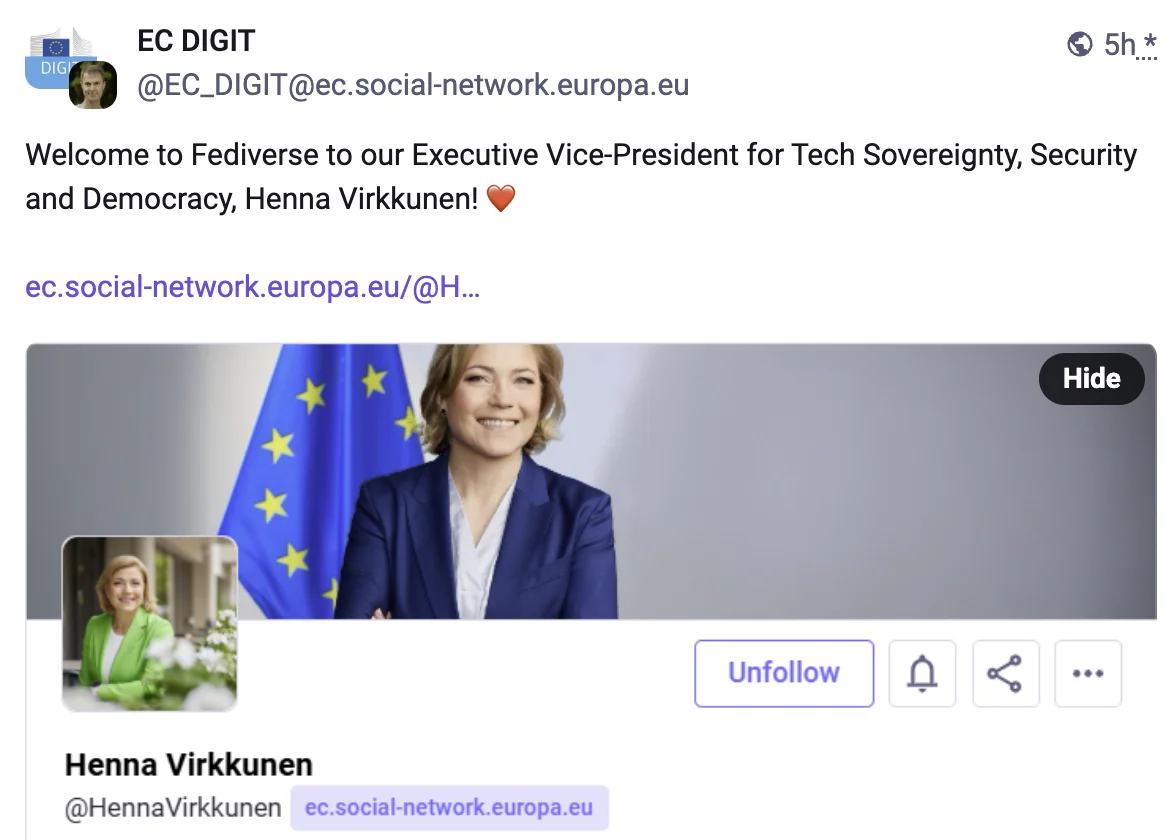The height and width of the screenshot is (840, 1168).
Task: Click the red heart emoji in post
Action: pos(500,199)
